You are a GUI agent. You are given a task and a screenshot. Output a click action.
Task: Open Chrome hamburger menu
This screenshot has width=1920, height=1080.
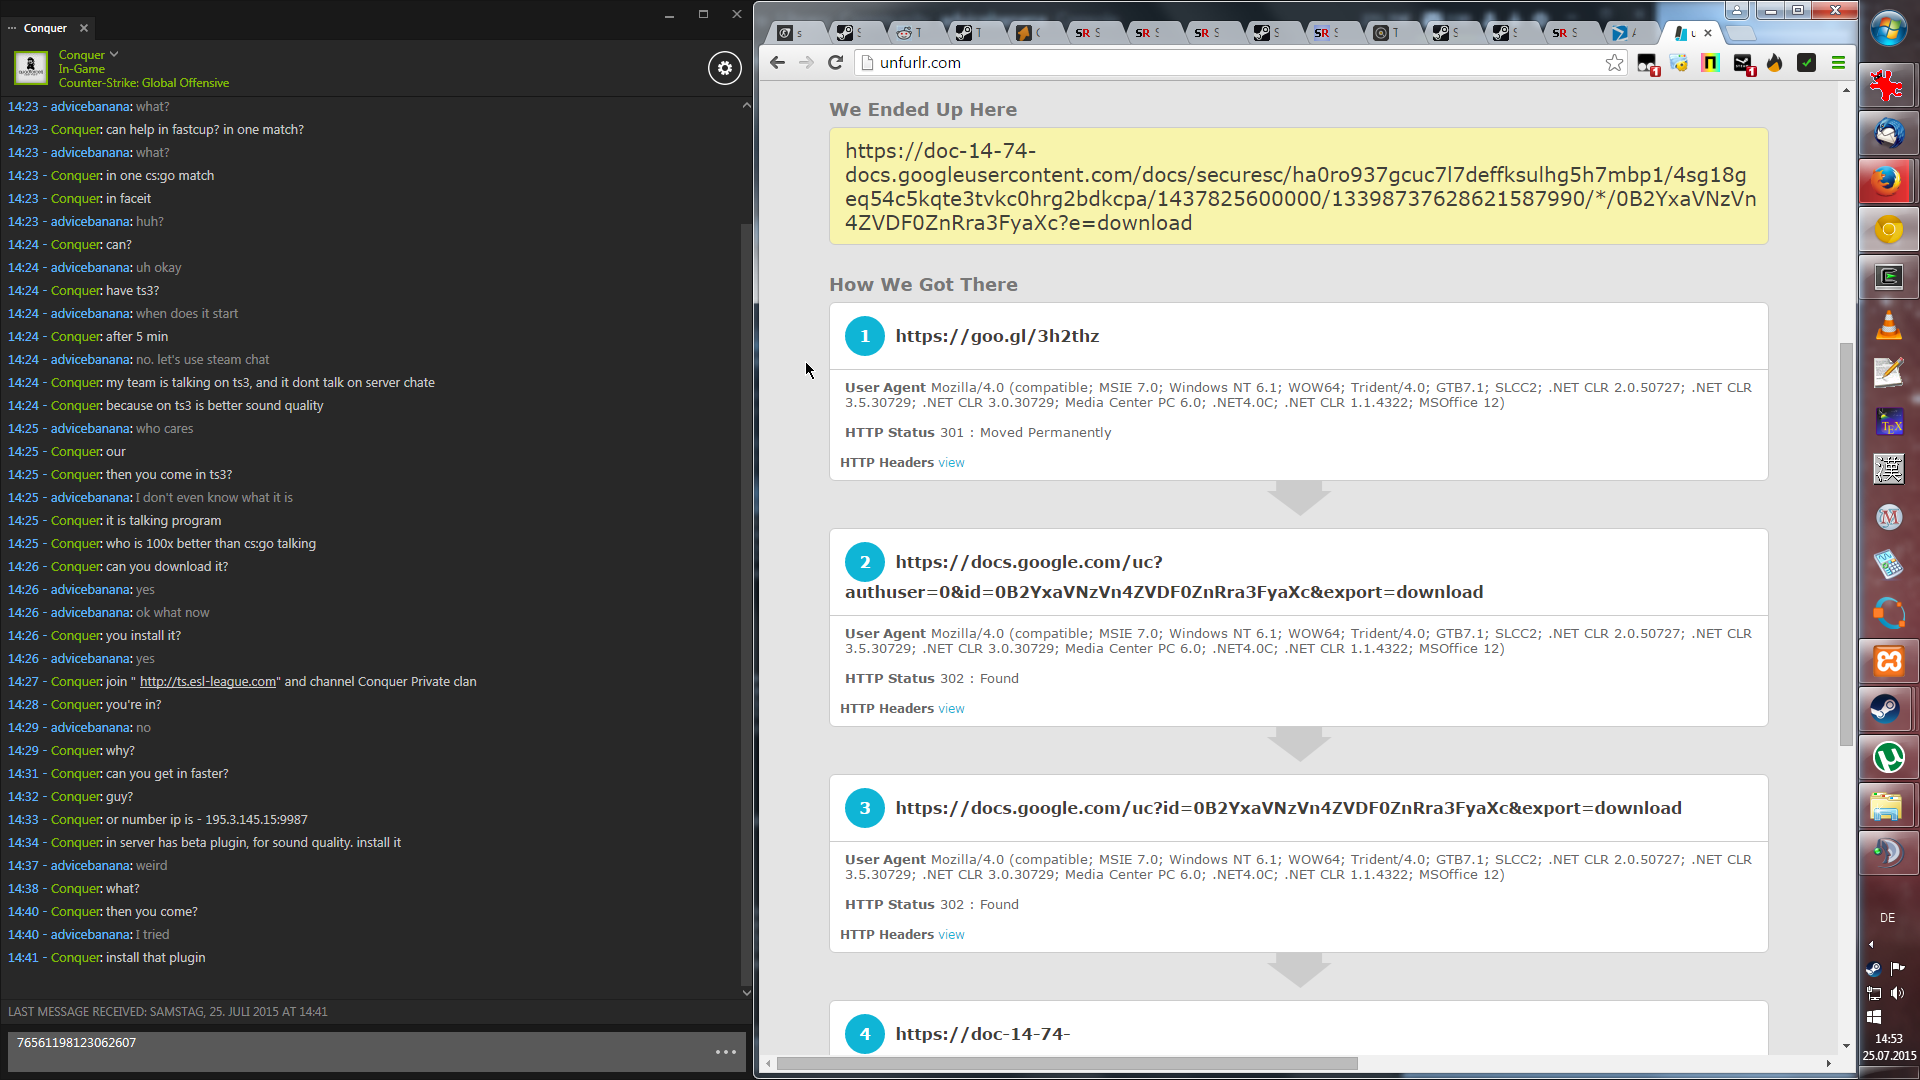[x=1838, y=63]
